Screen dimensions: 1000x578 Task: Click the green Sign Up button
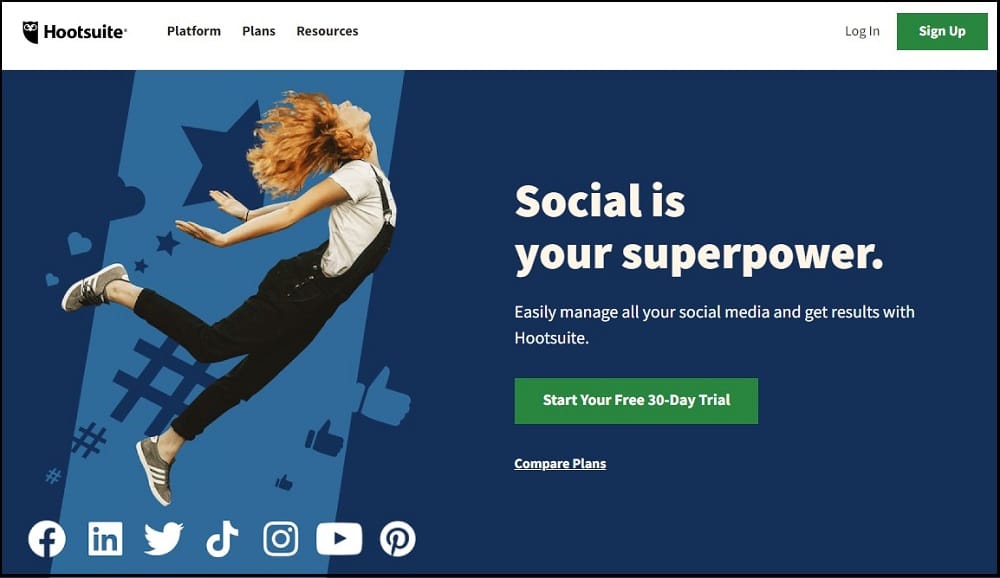[942, 31]
